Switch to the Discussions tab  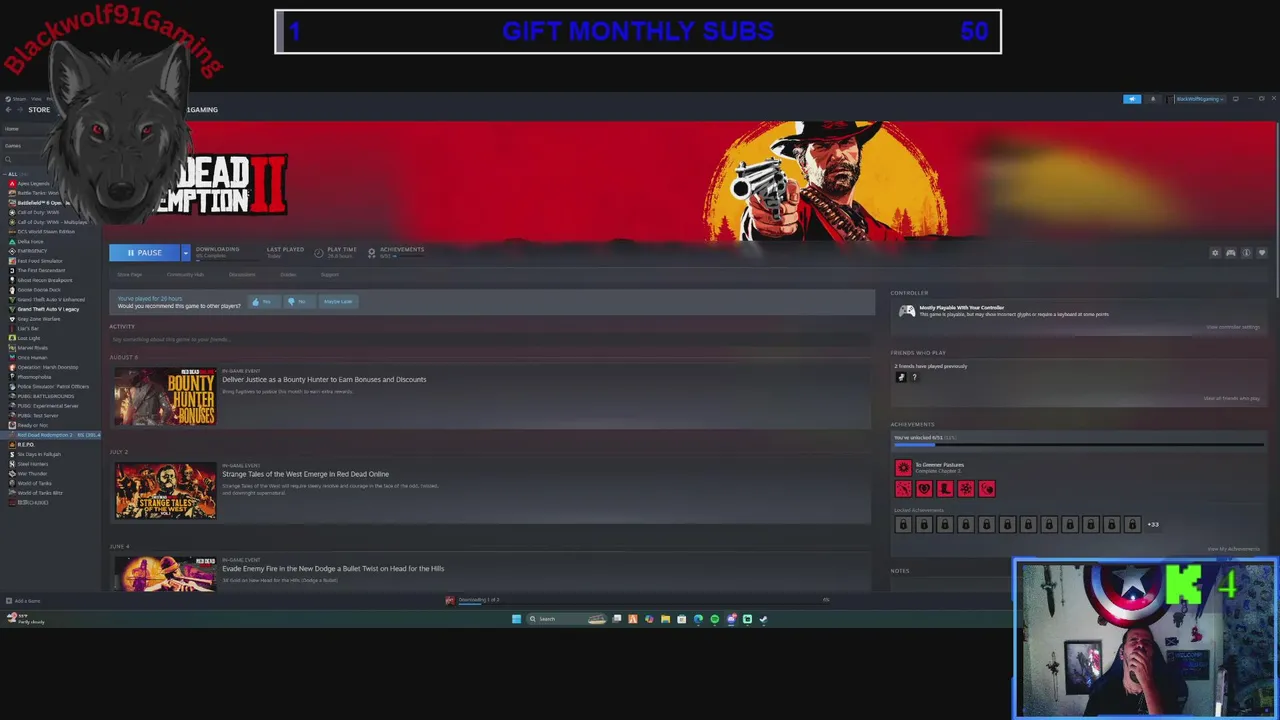coord(242,274)
